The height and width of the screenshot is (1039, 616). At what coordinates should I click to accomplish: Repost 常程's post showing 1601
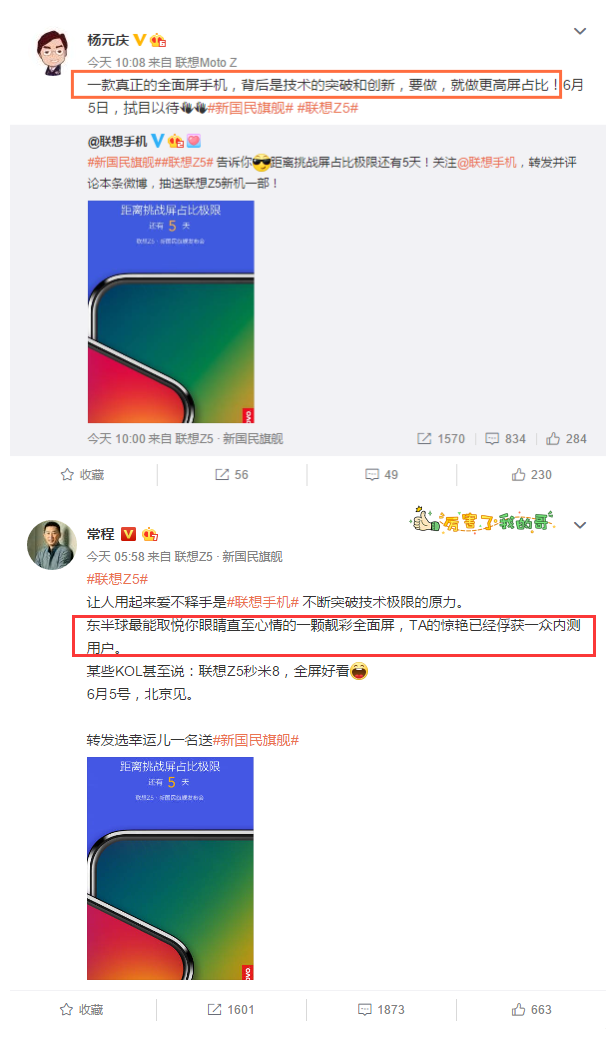click(231, 1009)
